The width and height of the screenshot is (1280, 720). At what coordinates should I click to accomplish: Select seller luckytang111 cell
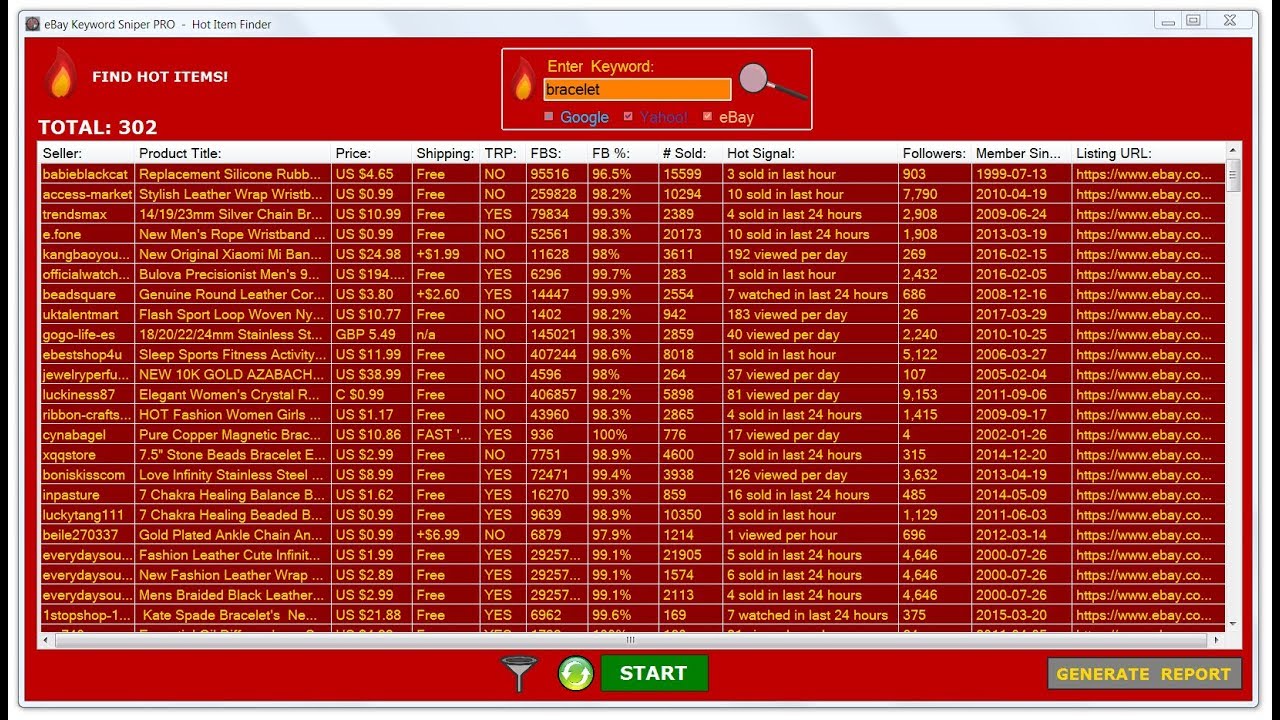pos(87,514)
